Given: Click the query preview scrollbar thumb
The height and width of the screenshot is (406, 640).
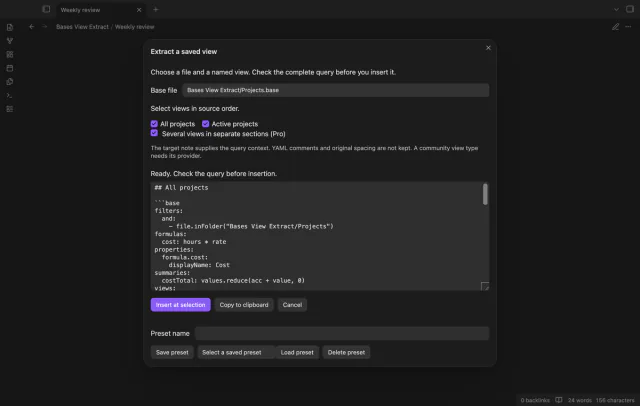Looking at the screenshot, I should click(x=485, y=194).
